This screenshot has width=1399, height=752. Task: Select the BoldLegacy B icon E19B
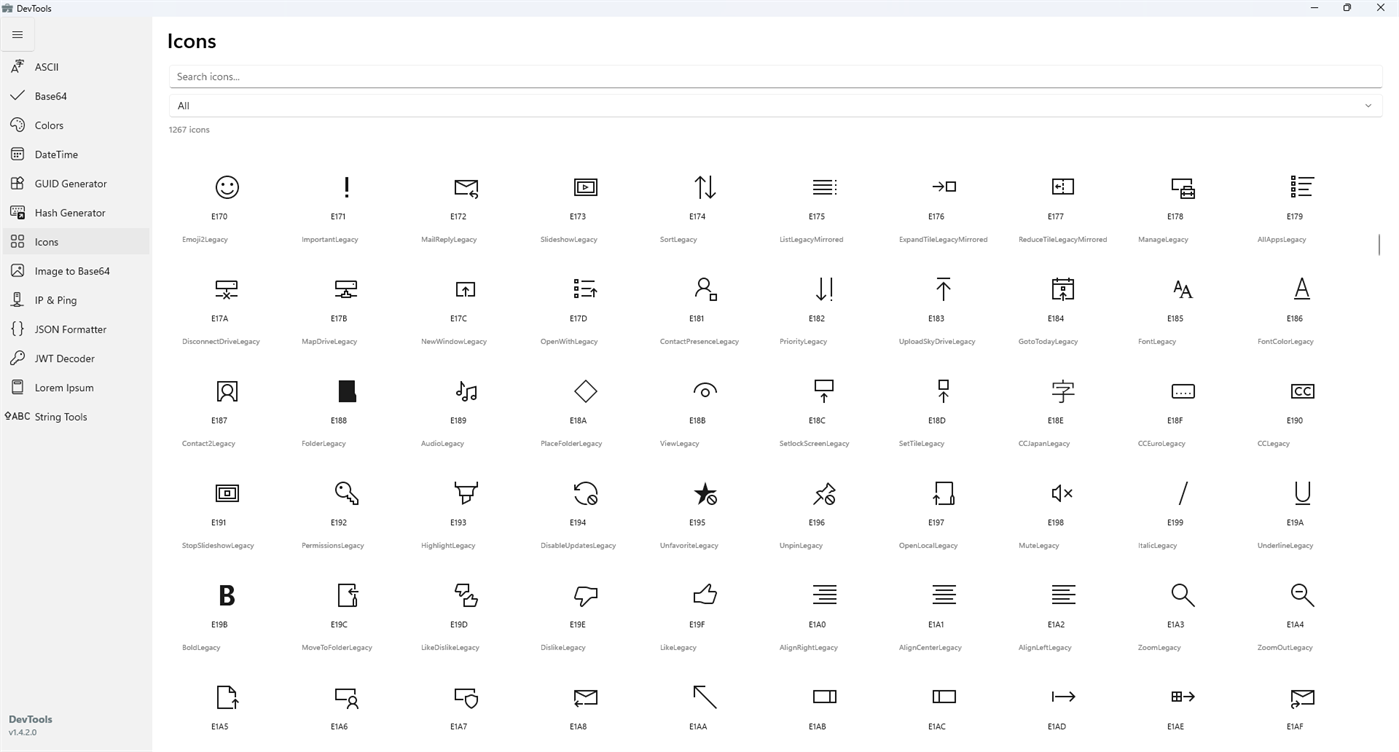click(227, 595)
